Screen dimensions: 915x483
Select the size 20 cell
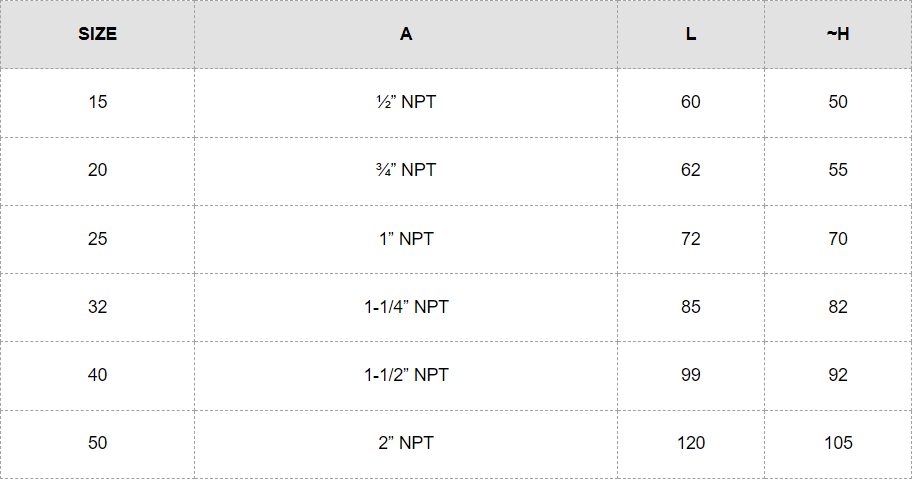(97, 170)
